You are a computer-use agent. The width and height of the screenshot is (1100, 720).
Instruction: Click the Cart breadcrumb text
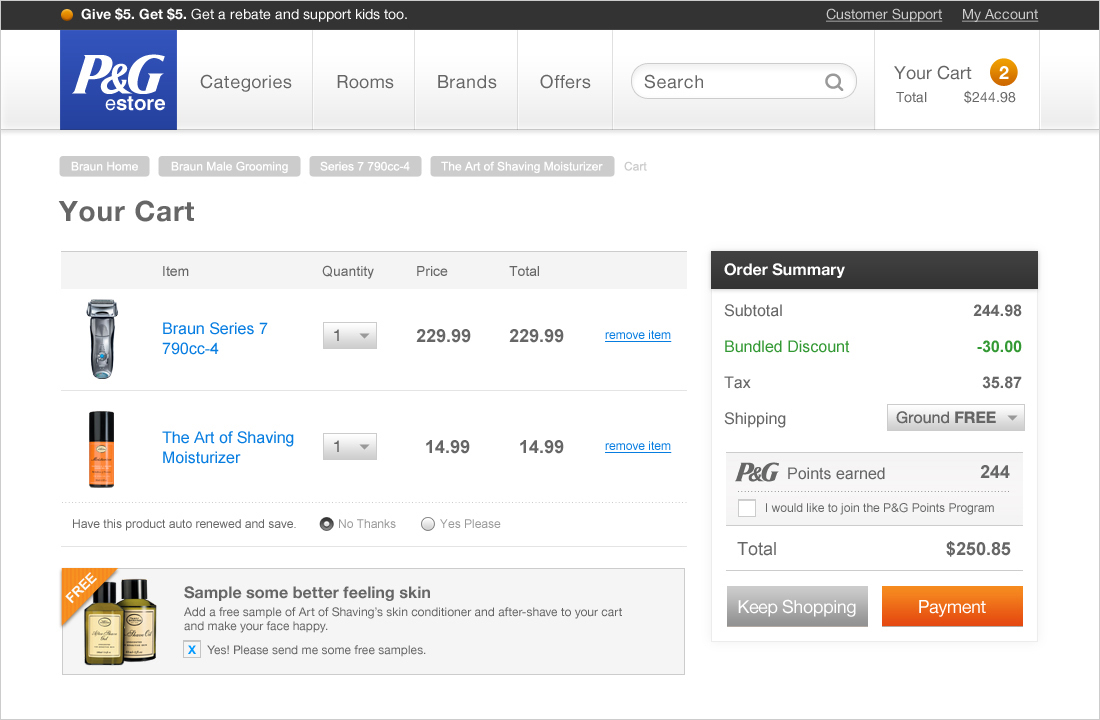point(635,166)
